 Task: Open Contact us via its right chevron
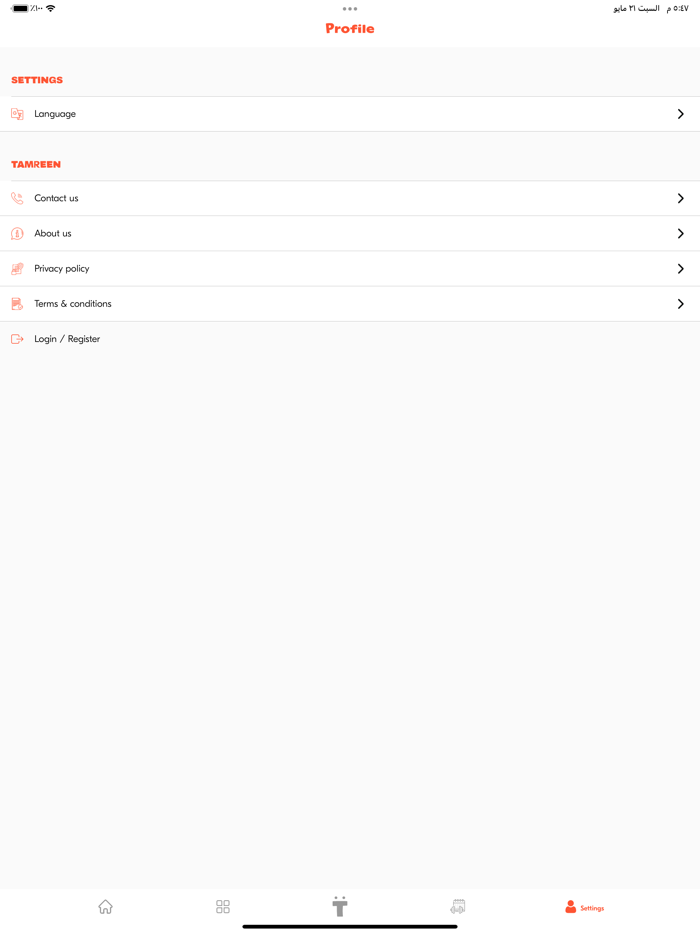[681, 197]
